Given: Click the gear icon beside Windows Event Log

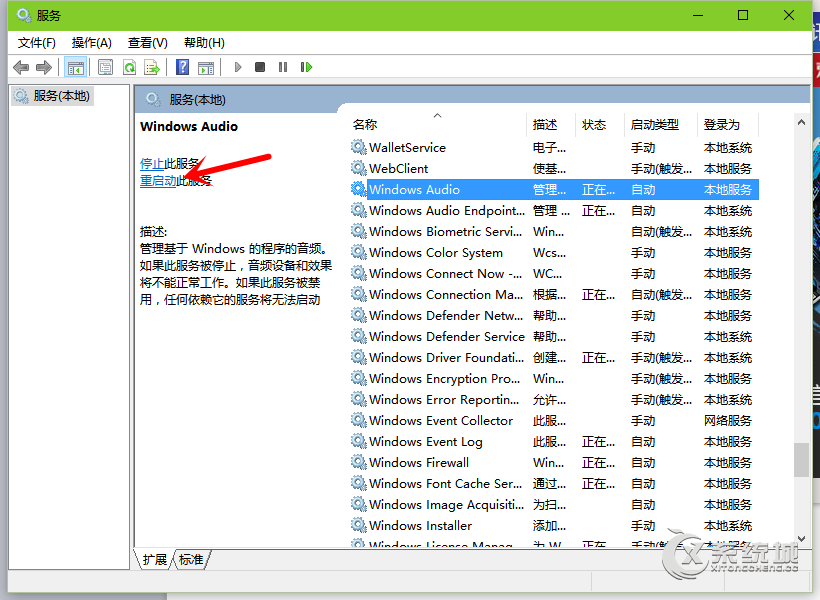Looking at the screenshot, I should tap(358, 441).
